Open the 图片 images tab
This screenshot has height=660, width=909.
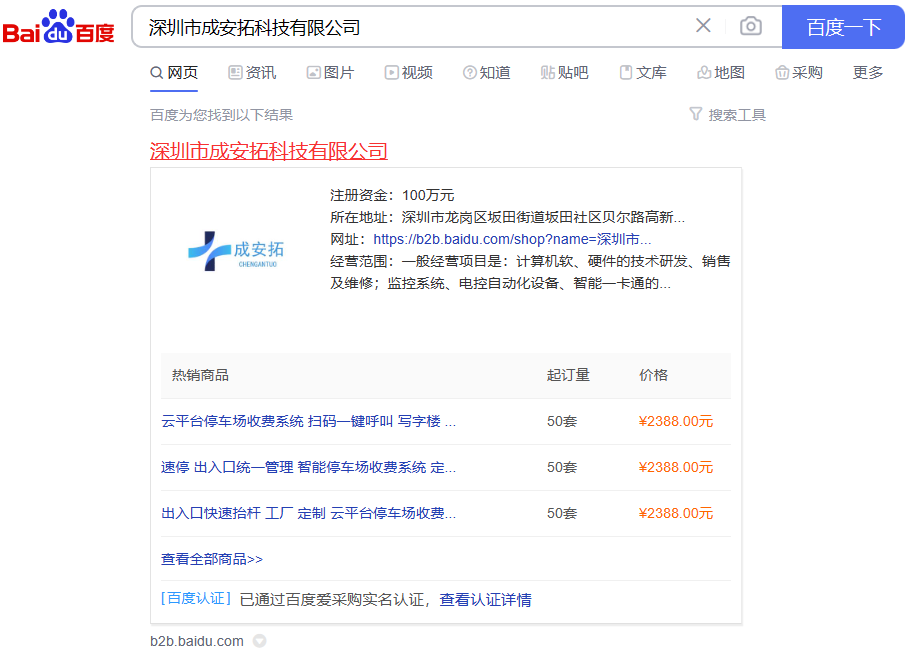click(330, 73)
